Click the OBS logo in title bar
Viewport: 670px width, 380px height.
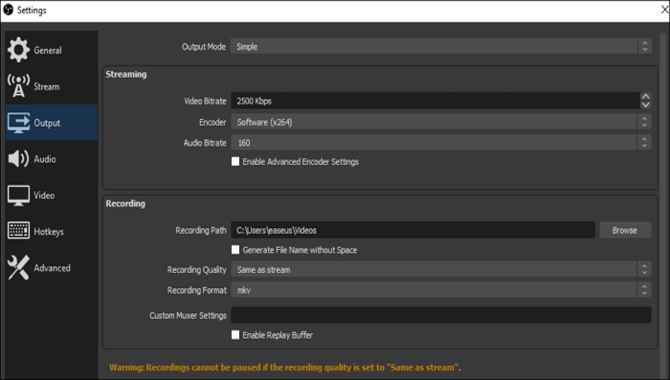pos(9,9)
